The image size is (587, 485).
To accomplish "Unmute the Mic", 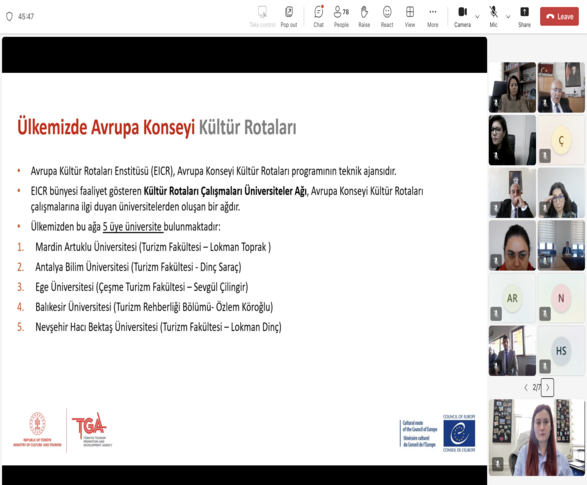I will pyautogui.click(x=493, y=16).
